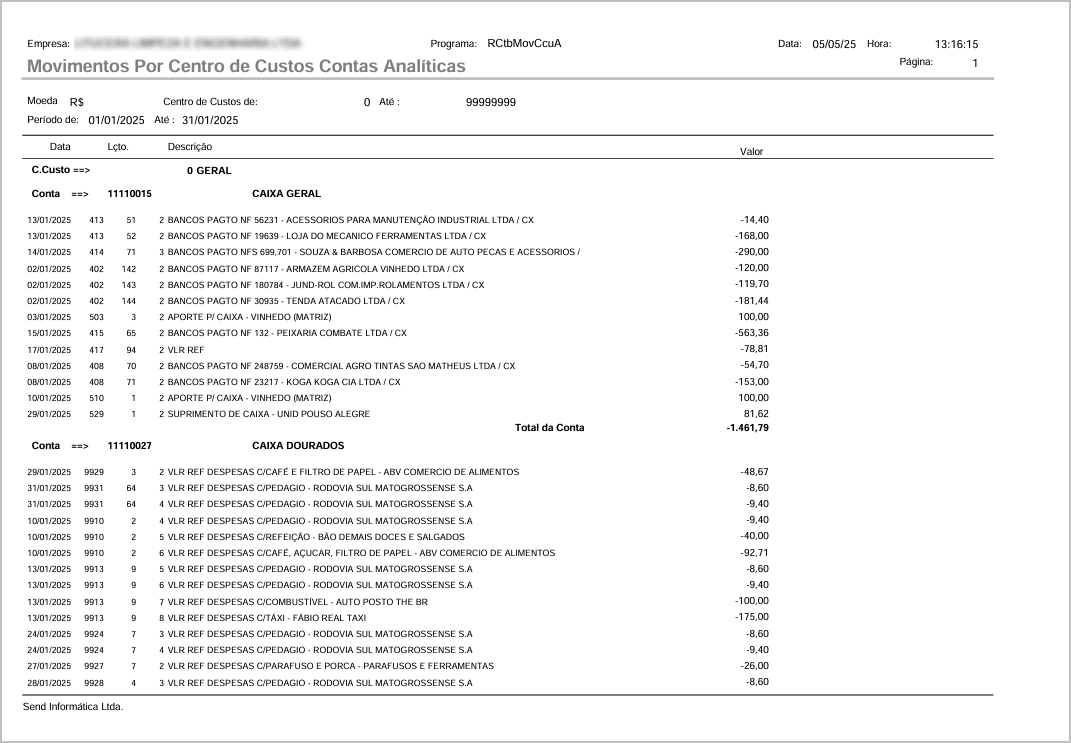Click the account name CAIXA DOURADOS
1071x743 pixels.
tap(298, 446)
